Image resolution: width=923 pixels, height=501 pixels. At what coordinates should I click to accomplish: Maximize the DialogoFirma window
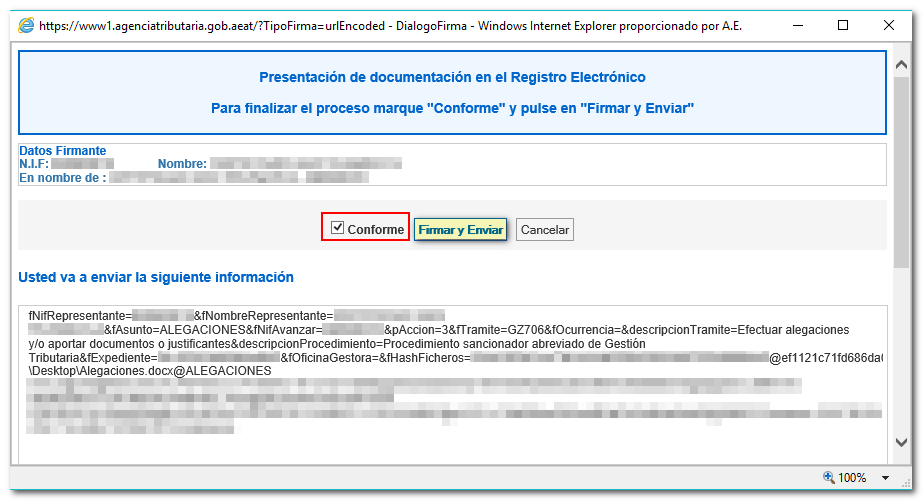pyautogui.click(x=843, y=25)
